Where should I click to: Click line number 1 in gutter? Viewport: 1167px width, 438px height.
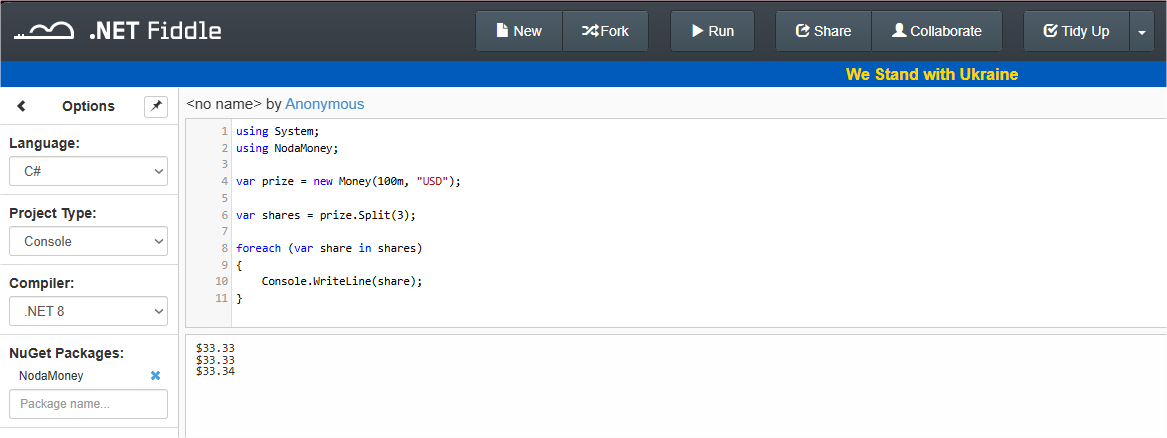point(224,131)
